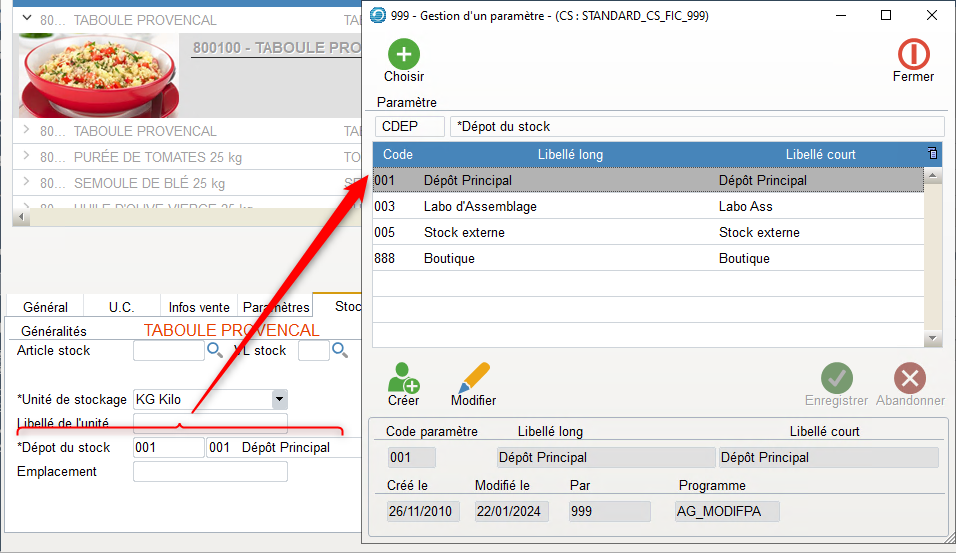Click the table options icon in header corner
The height and width of the screenshot is (553, 956).
pos(932,154)
